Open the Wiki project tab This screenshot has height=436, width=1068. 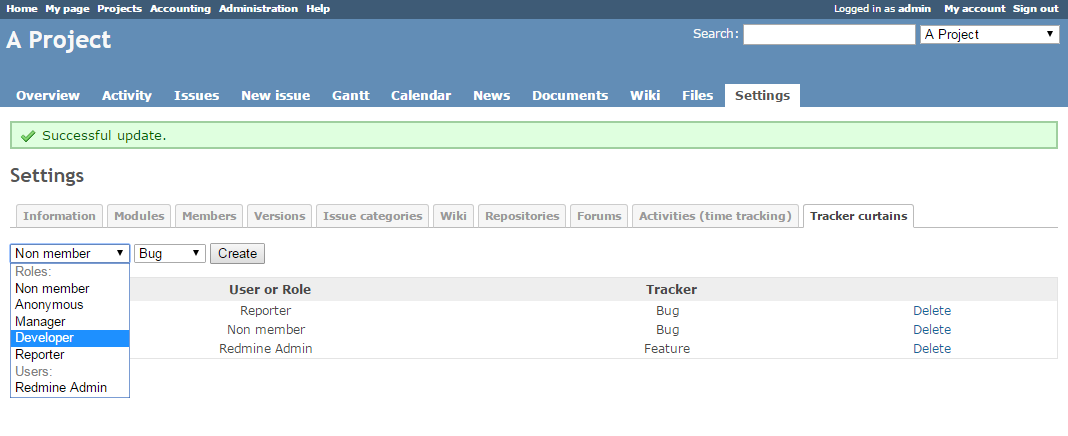click(644, 96)
